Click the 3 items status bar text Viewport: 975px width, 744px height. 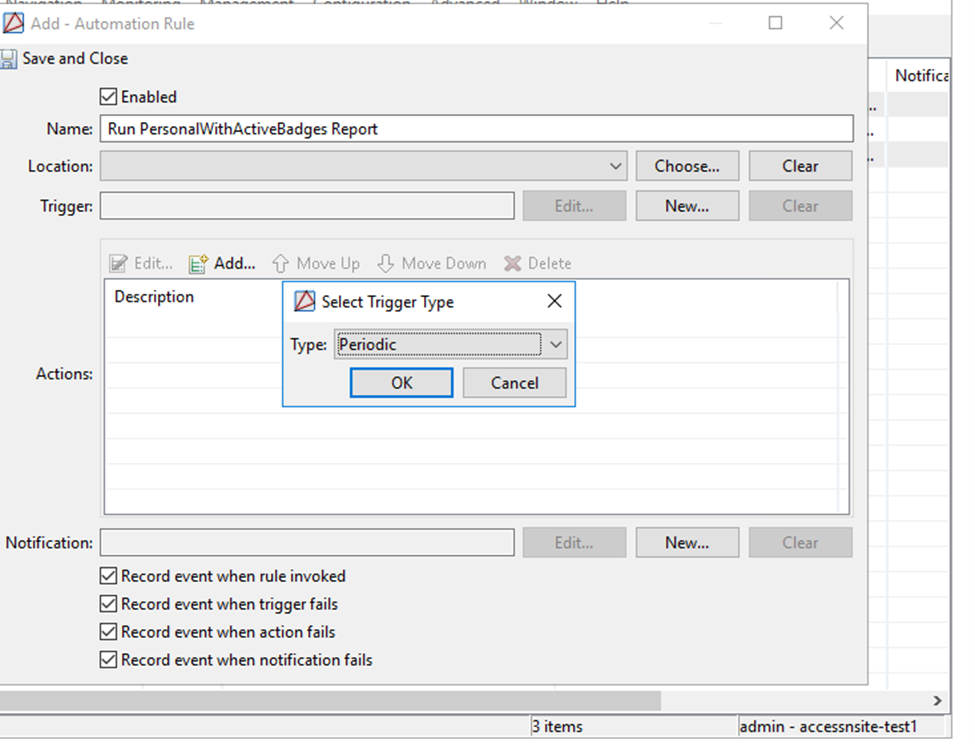click(557, 726)
